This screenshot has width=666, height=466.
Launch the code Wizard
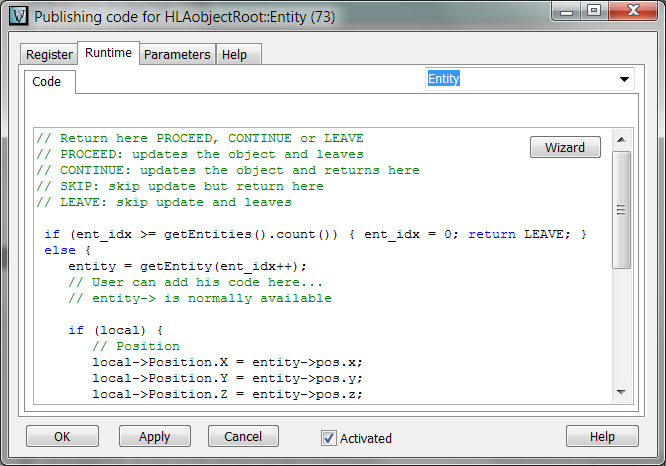(x=565, y=147)
